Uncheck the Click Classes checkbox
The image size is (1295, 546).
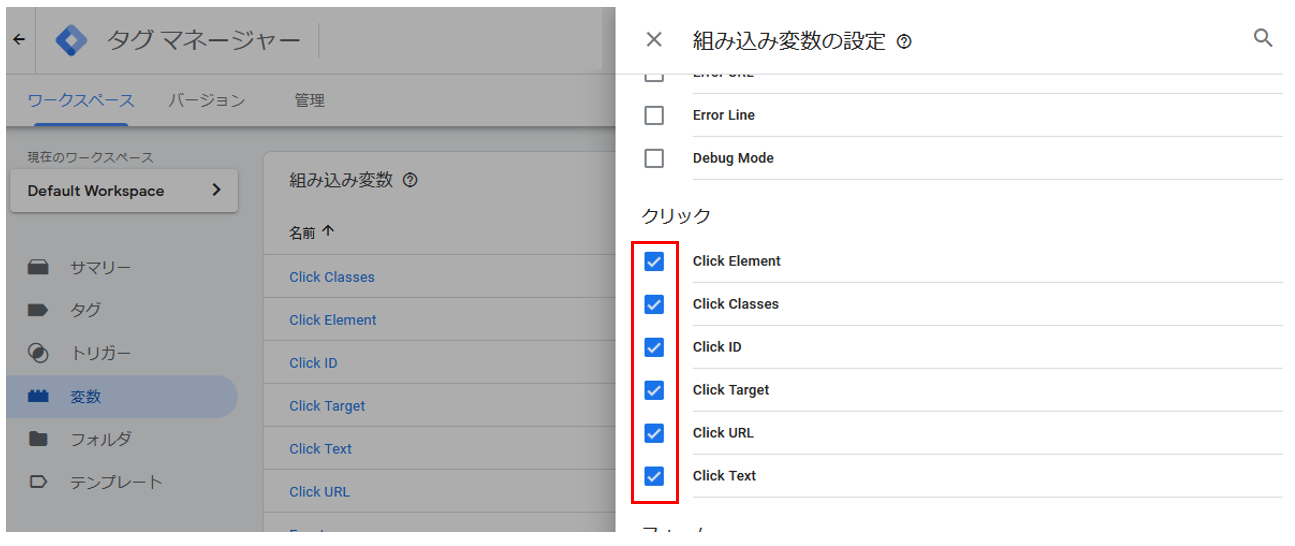pyautogui.click(x=654, y=304)
